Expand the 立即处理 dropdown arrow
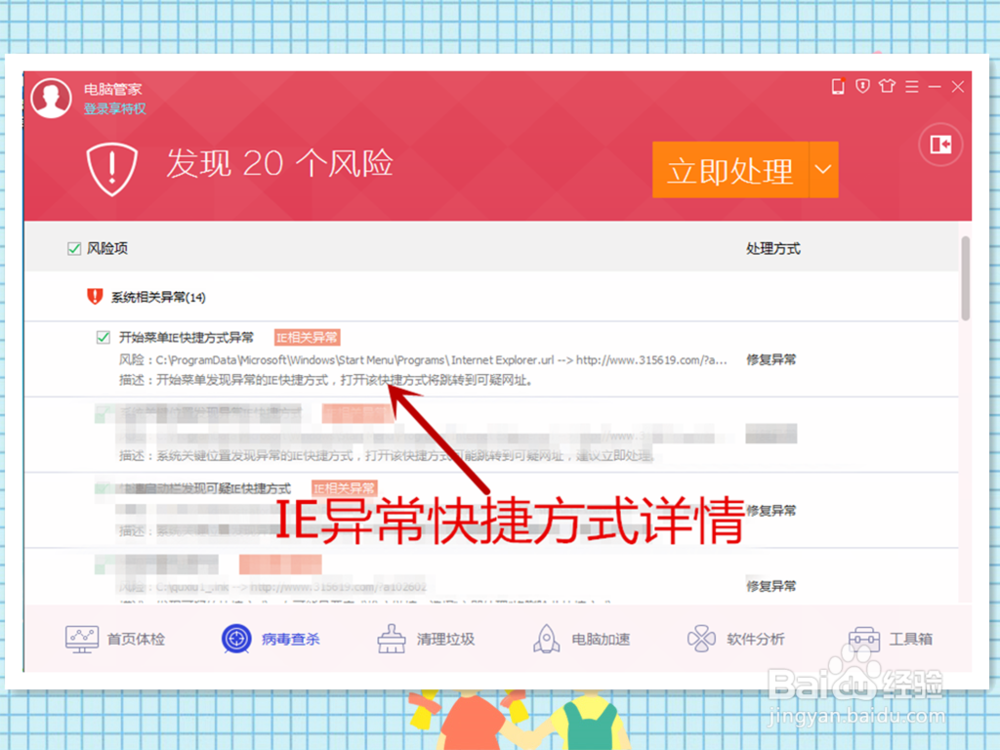Screen dimensions: 1000x750 (x=823, y=170)
